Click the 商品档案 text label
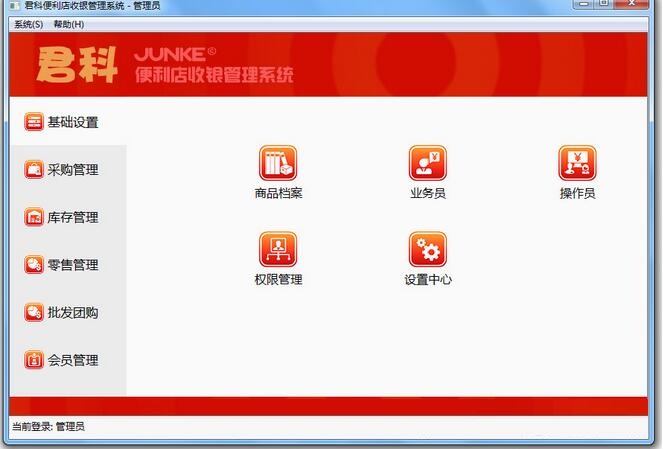 click(278, 193)
